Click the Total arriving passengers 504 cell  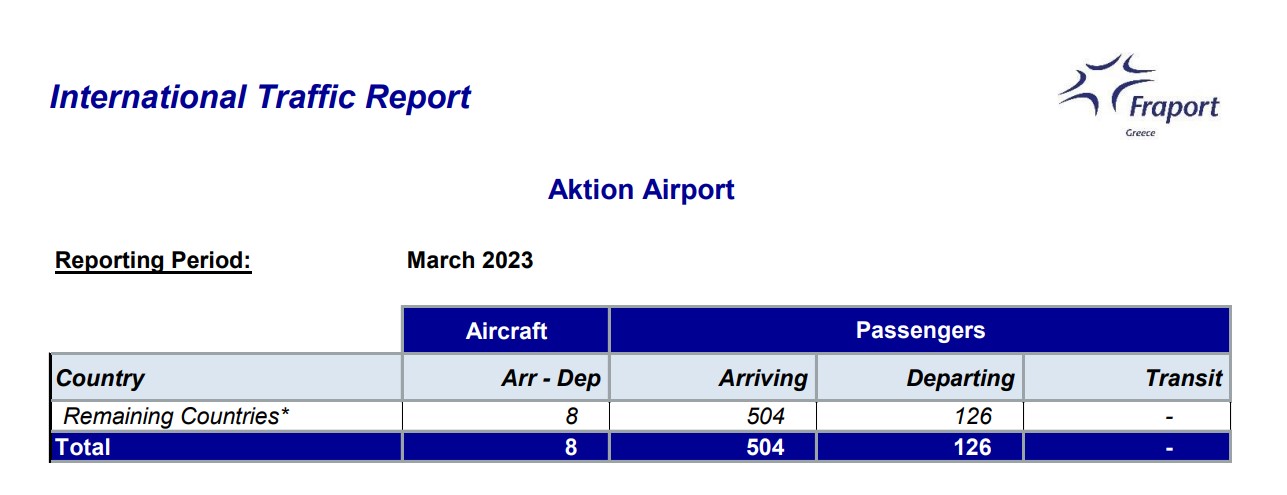tap(713, 447)
